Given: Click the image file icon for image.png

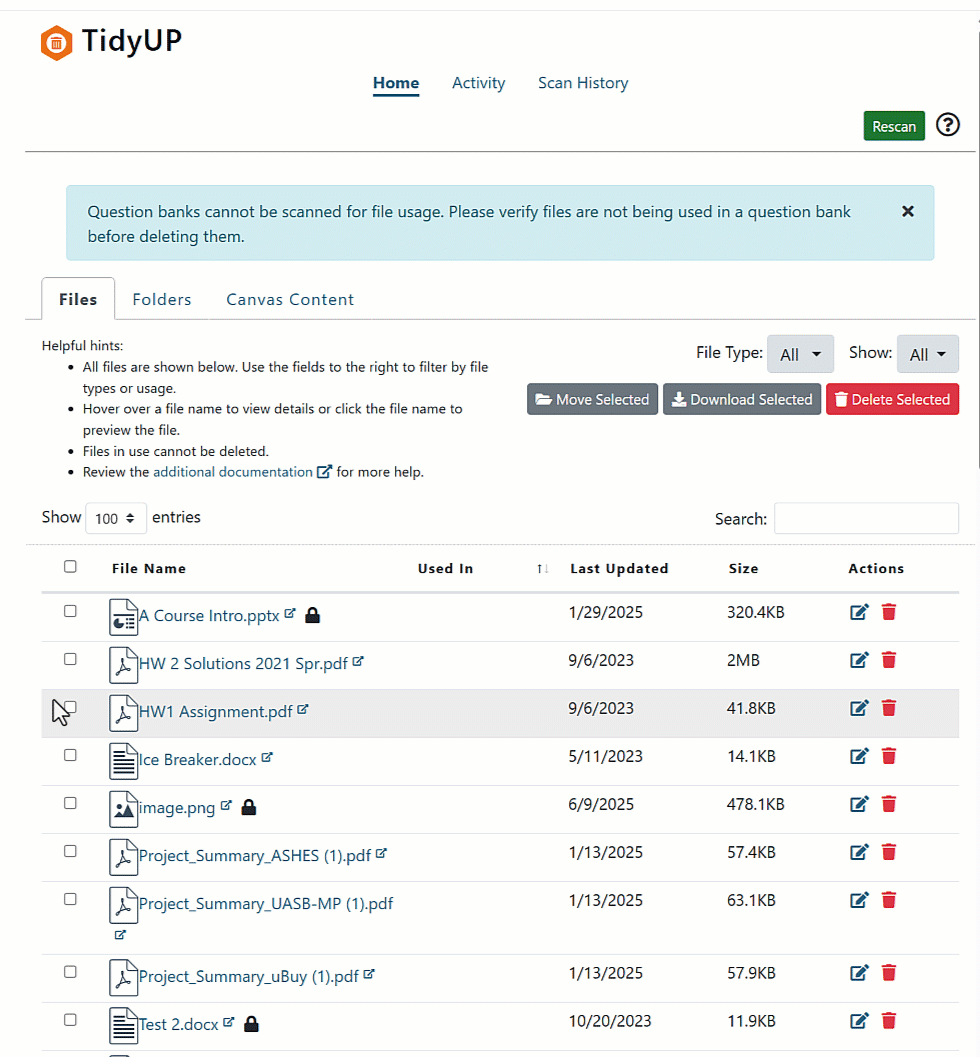Looking at the screenshot, I should click(123, 809).
